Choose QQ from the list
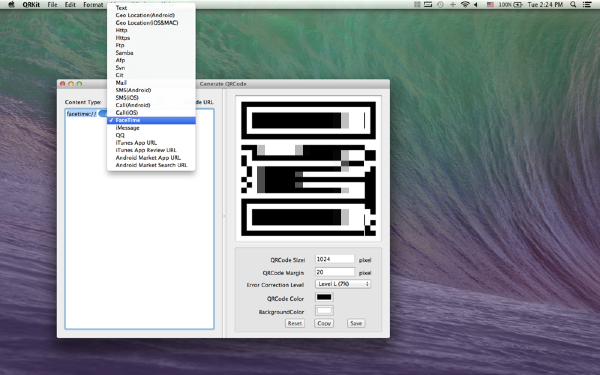600x375 pixels. pyautogui.click(x=151, y=135)
